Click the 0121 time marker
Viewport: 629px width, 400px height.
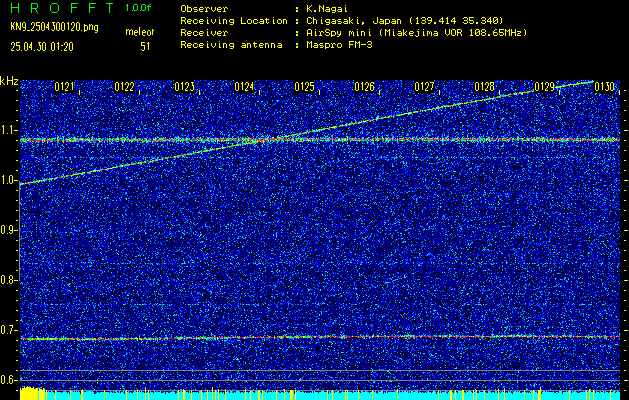click(64, 87)
